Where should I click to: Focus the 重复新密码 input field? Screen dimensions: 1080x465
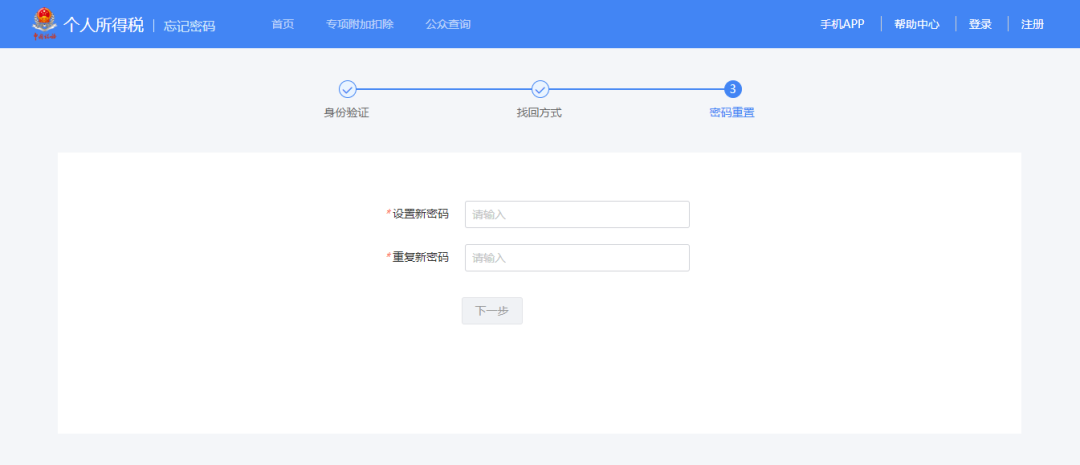pyautogui.click(x=577, y=258)
